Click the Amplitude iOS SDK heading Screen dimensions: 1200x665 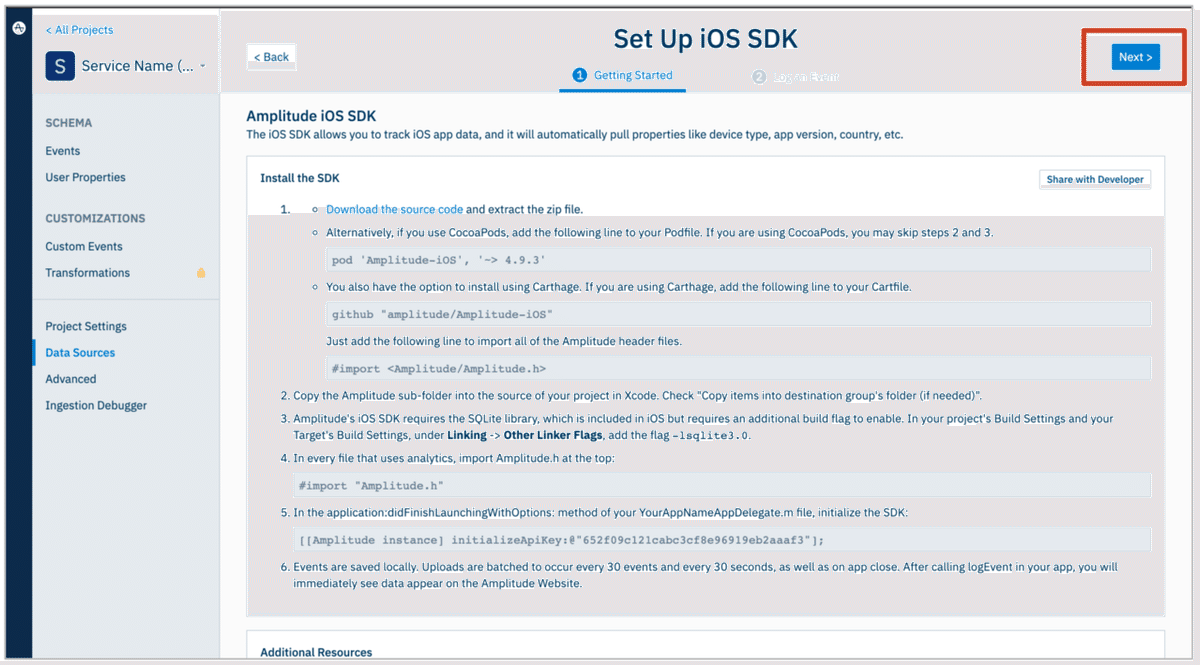pos(311,116)
